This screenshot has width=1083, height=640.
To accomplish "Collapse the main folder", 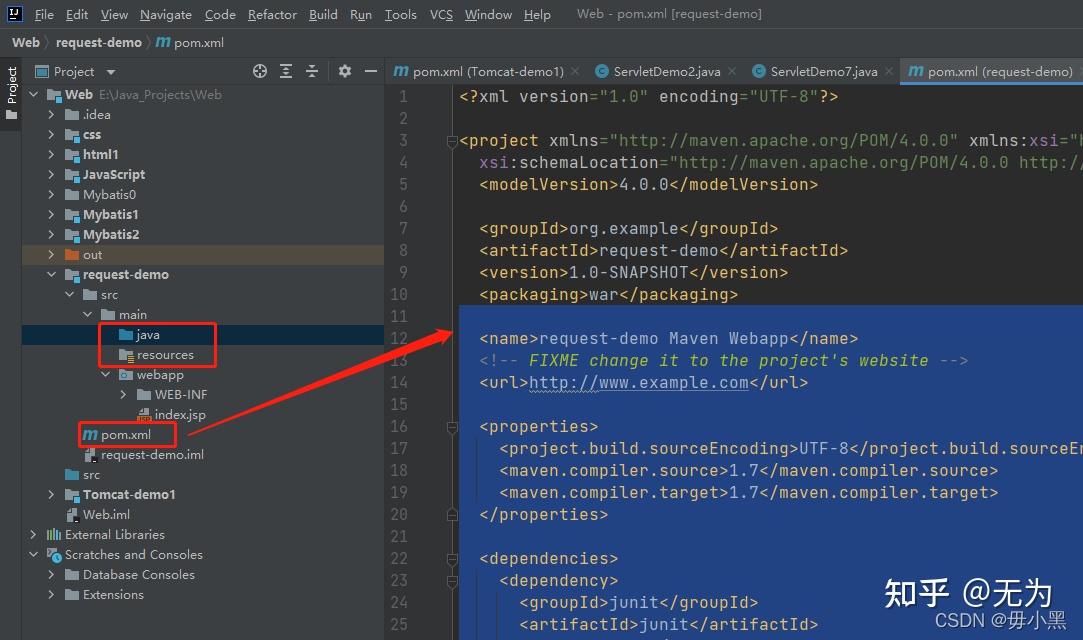I will [x=88, y=315].
